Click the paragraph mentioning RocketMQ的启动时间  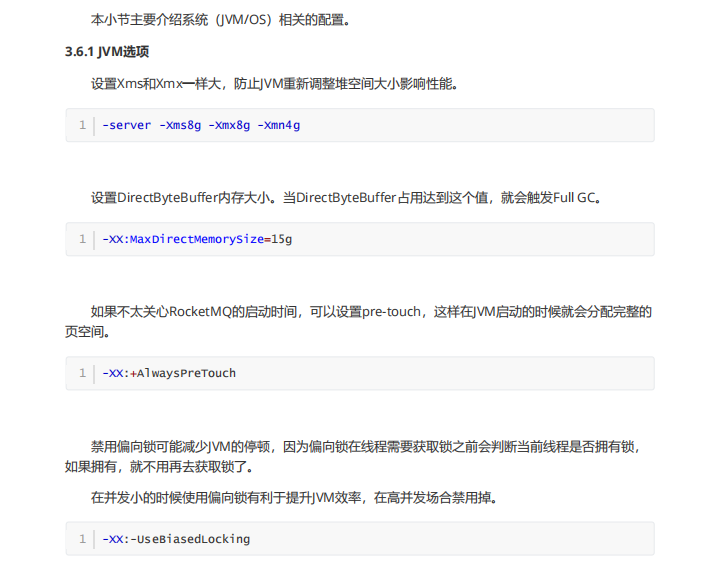(x=359, y=322)
